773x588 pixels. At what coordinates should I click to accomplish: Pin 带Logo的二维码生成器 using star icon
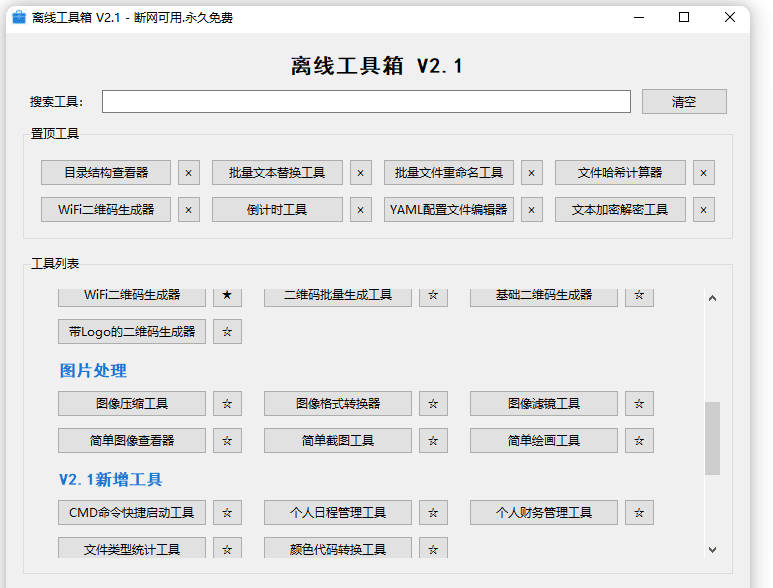(227, 332)
